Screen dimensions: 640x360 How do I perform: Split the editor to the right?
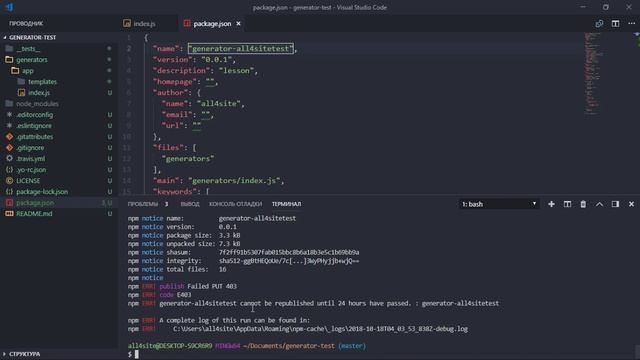615,24
